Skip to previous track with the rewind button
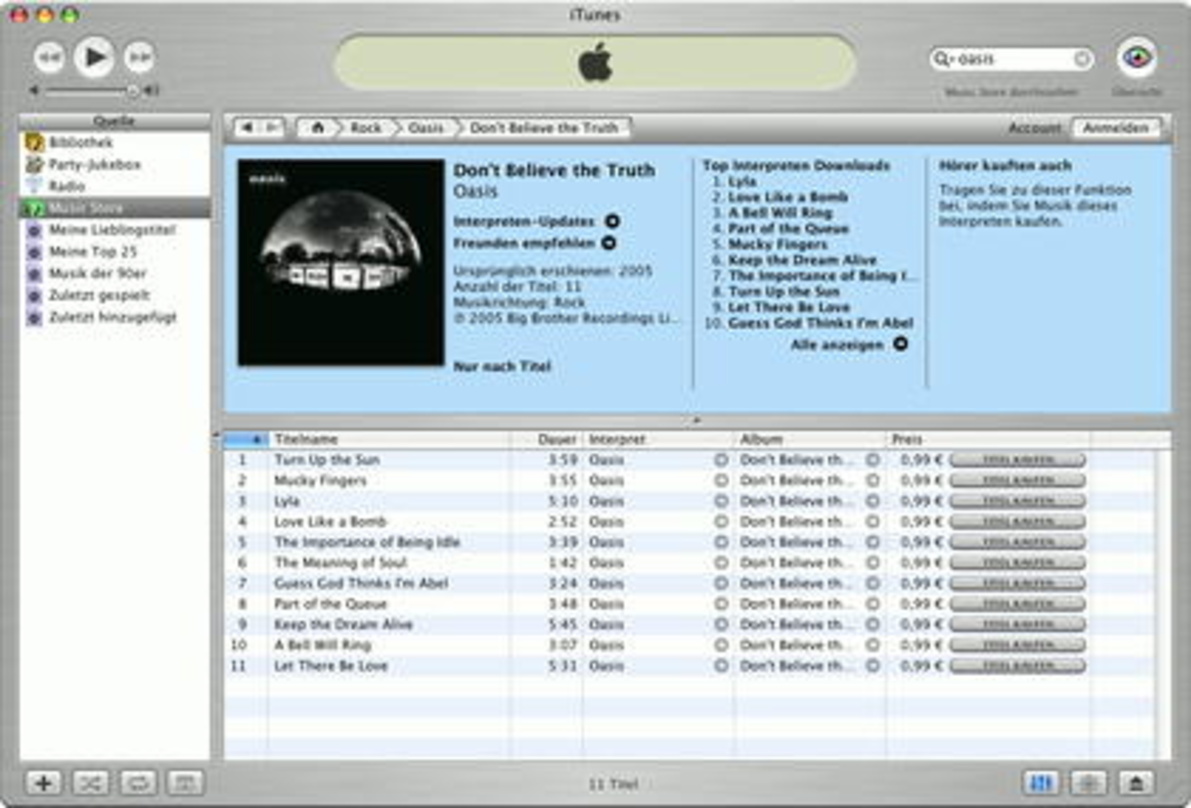 click(49, 58)
